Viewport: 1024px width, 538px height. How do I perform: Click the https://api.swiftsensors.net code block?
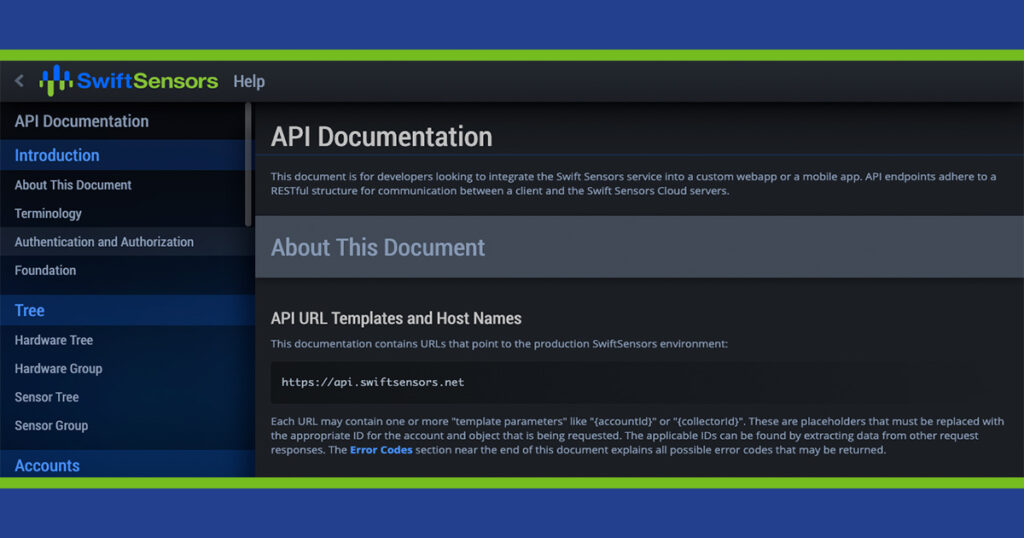pyautogui.click(x=639, y=383)
